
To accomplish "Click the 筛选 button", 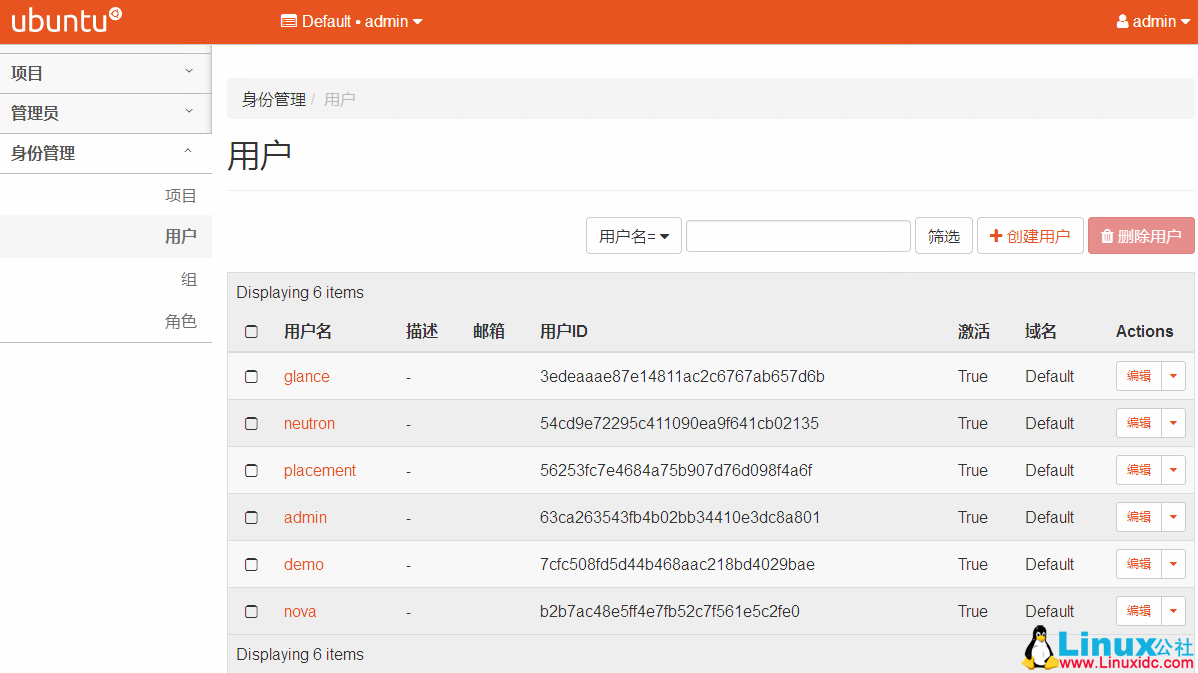I will [x=943, y=235].
